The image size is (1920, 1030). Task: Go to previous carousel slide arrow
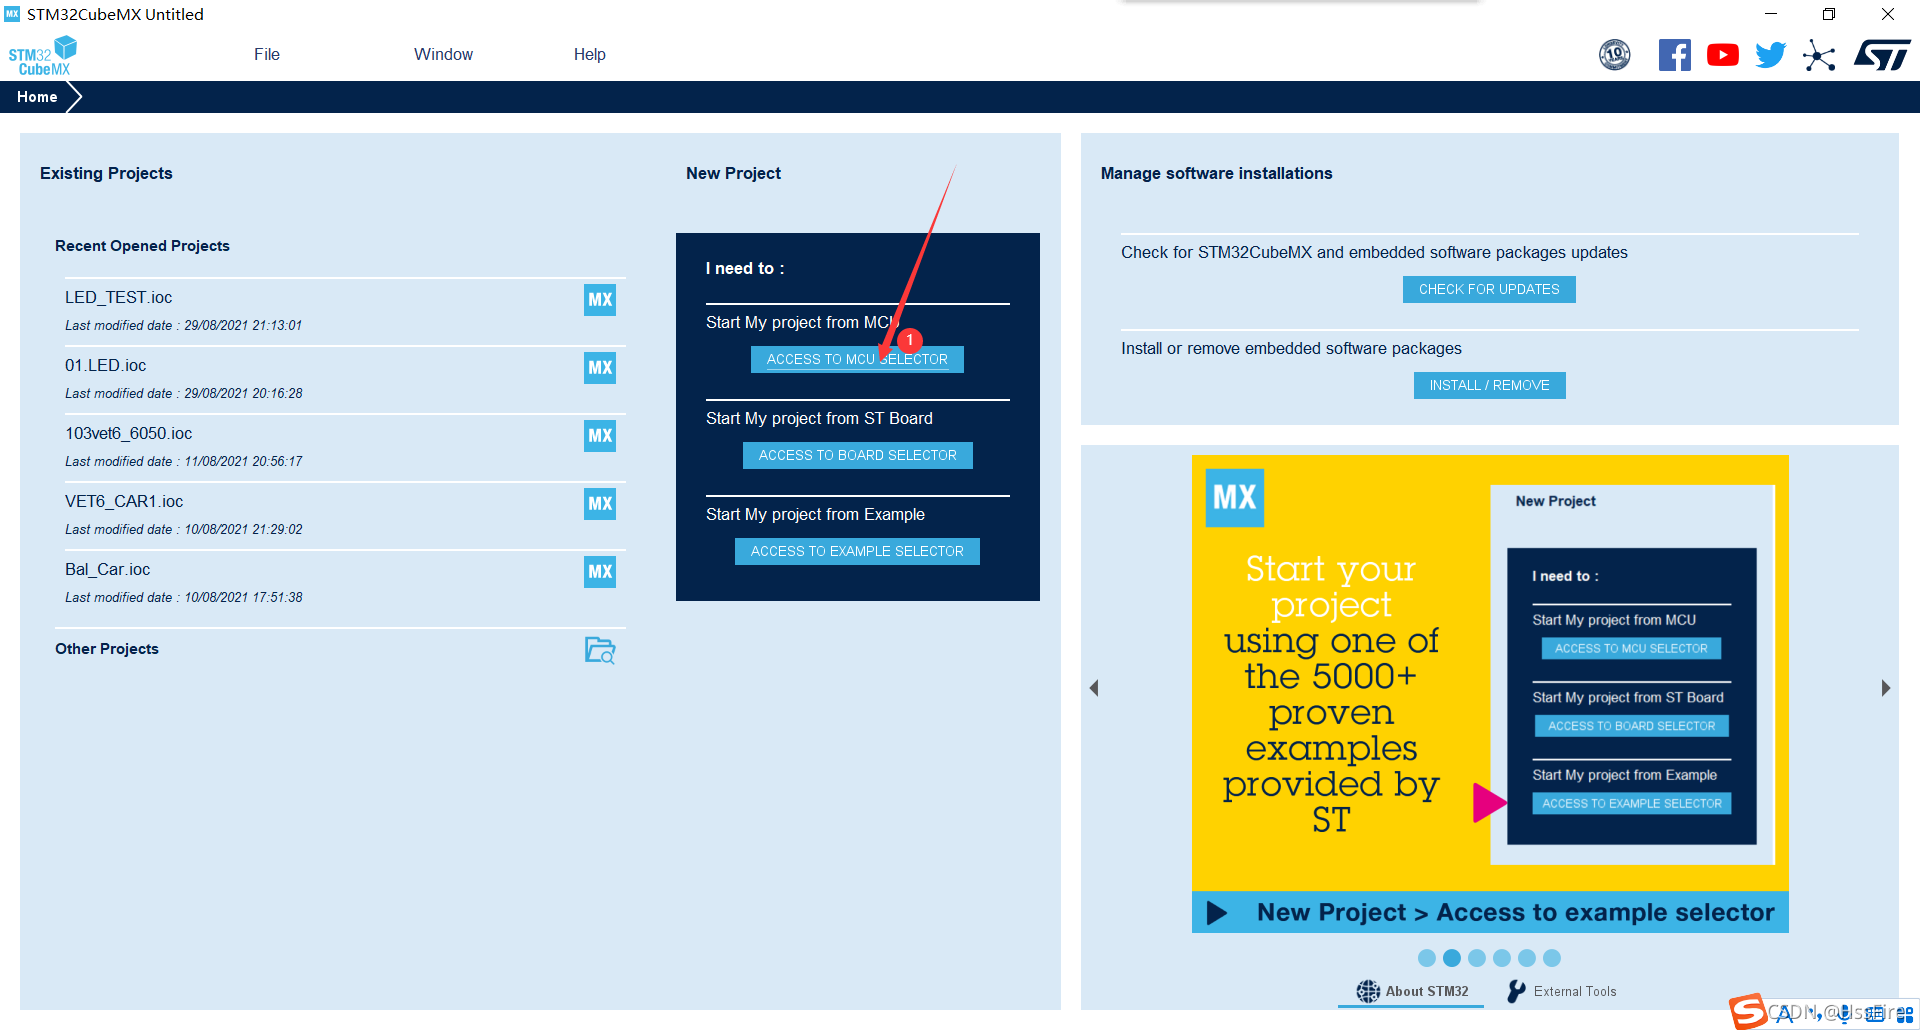point(1094,688)
